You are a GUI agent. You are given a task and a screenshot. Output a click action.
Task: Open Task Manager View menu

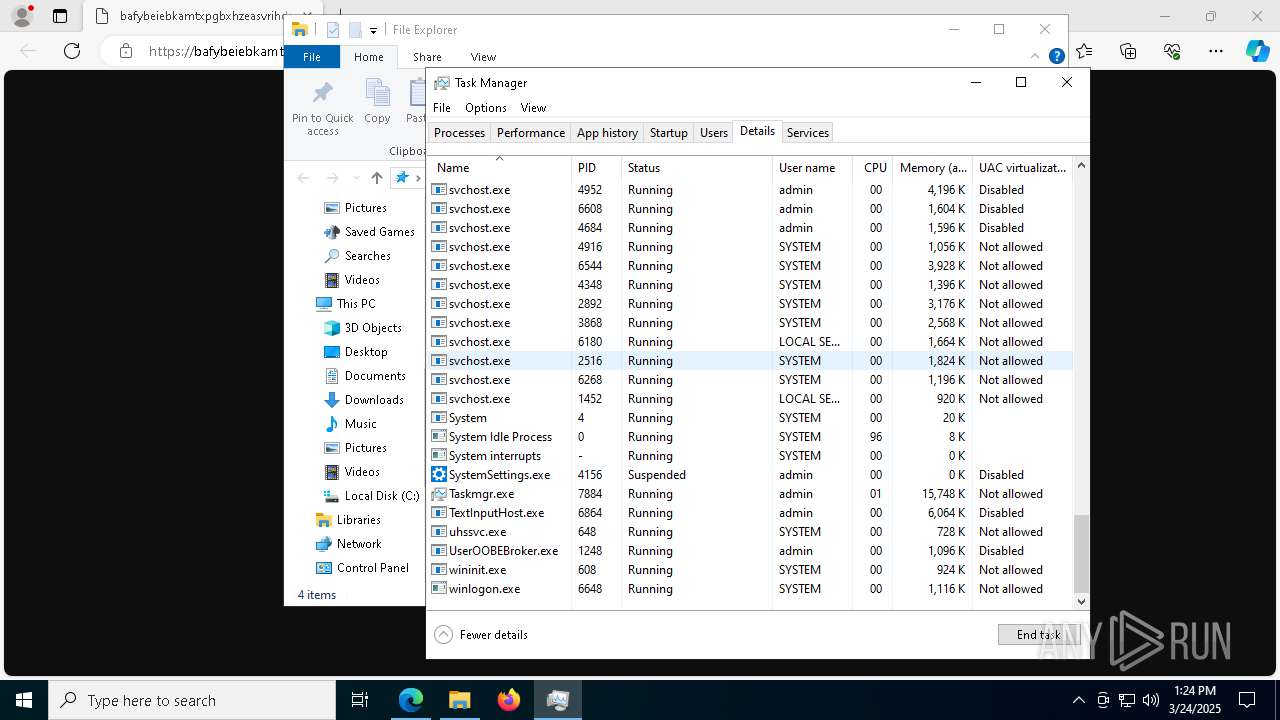pos(533,108)
